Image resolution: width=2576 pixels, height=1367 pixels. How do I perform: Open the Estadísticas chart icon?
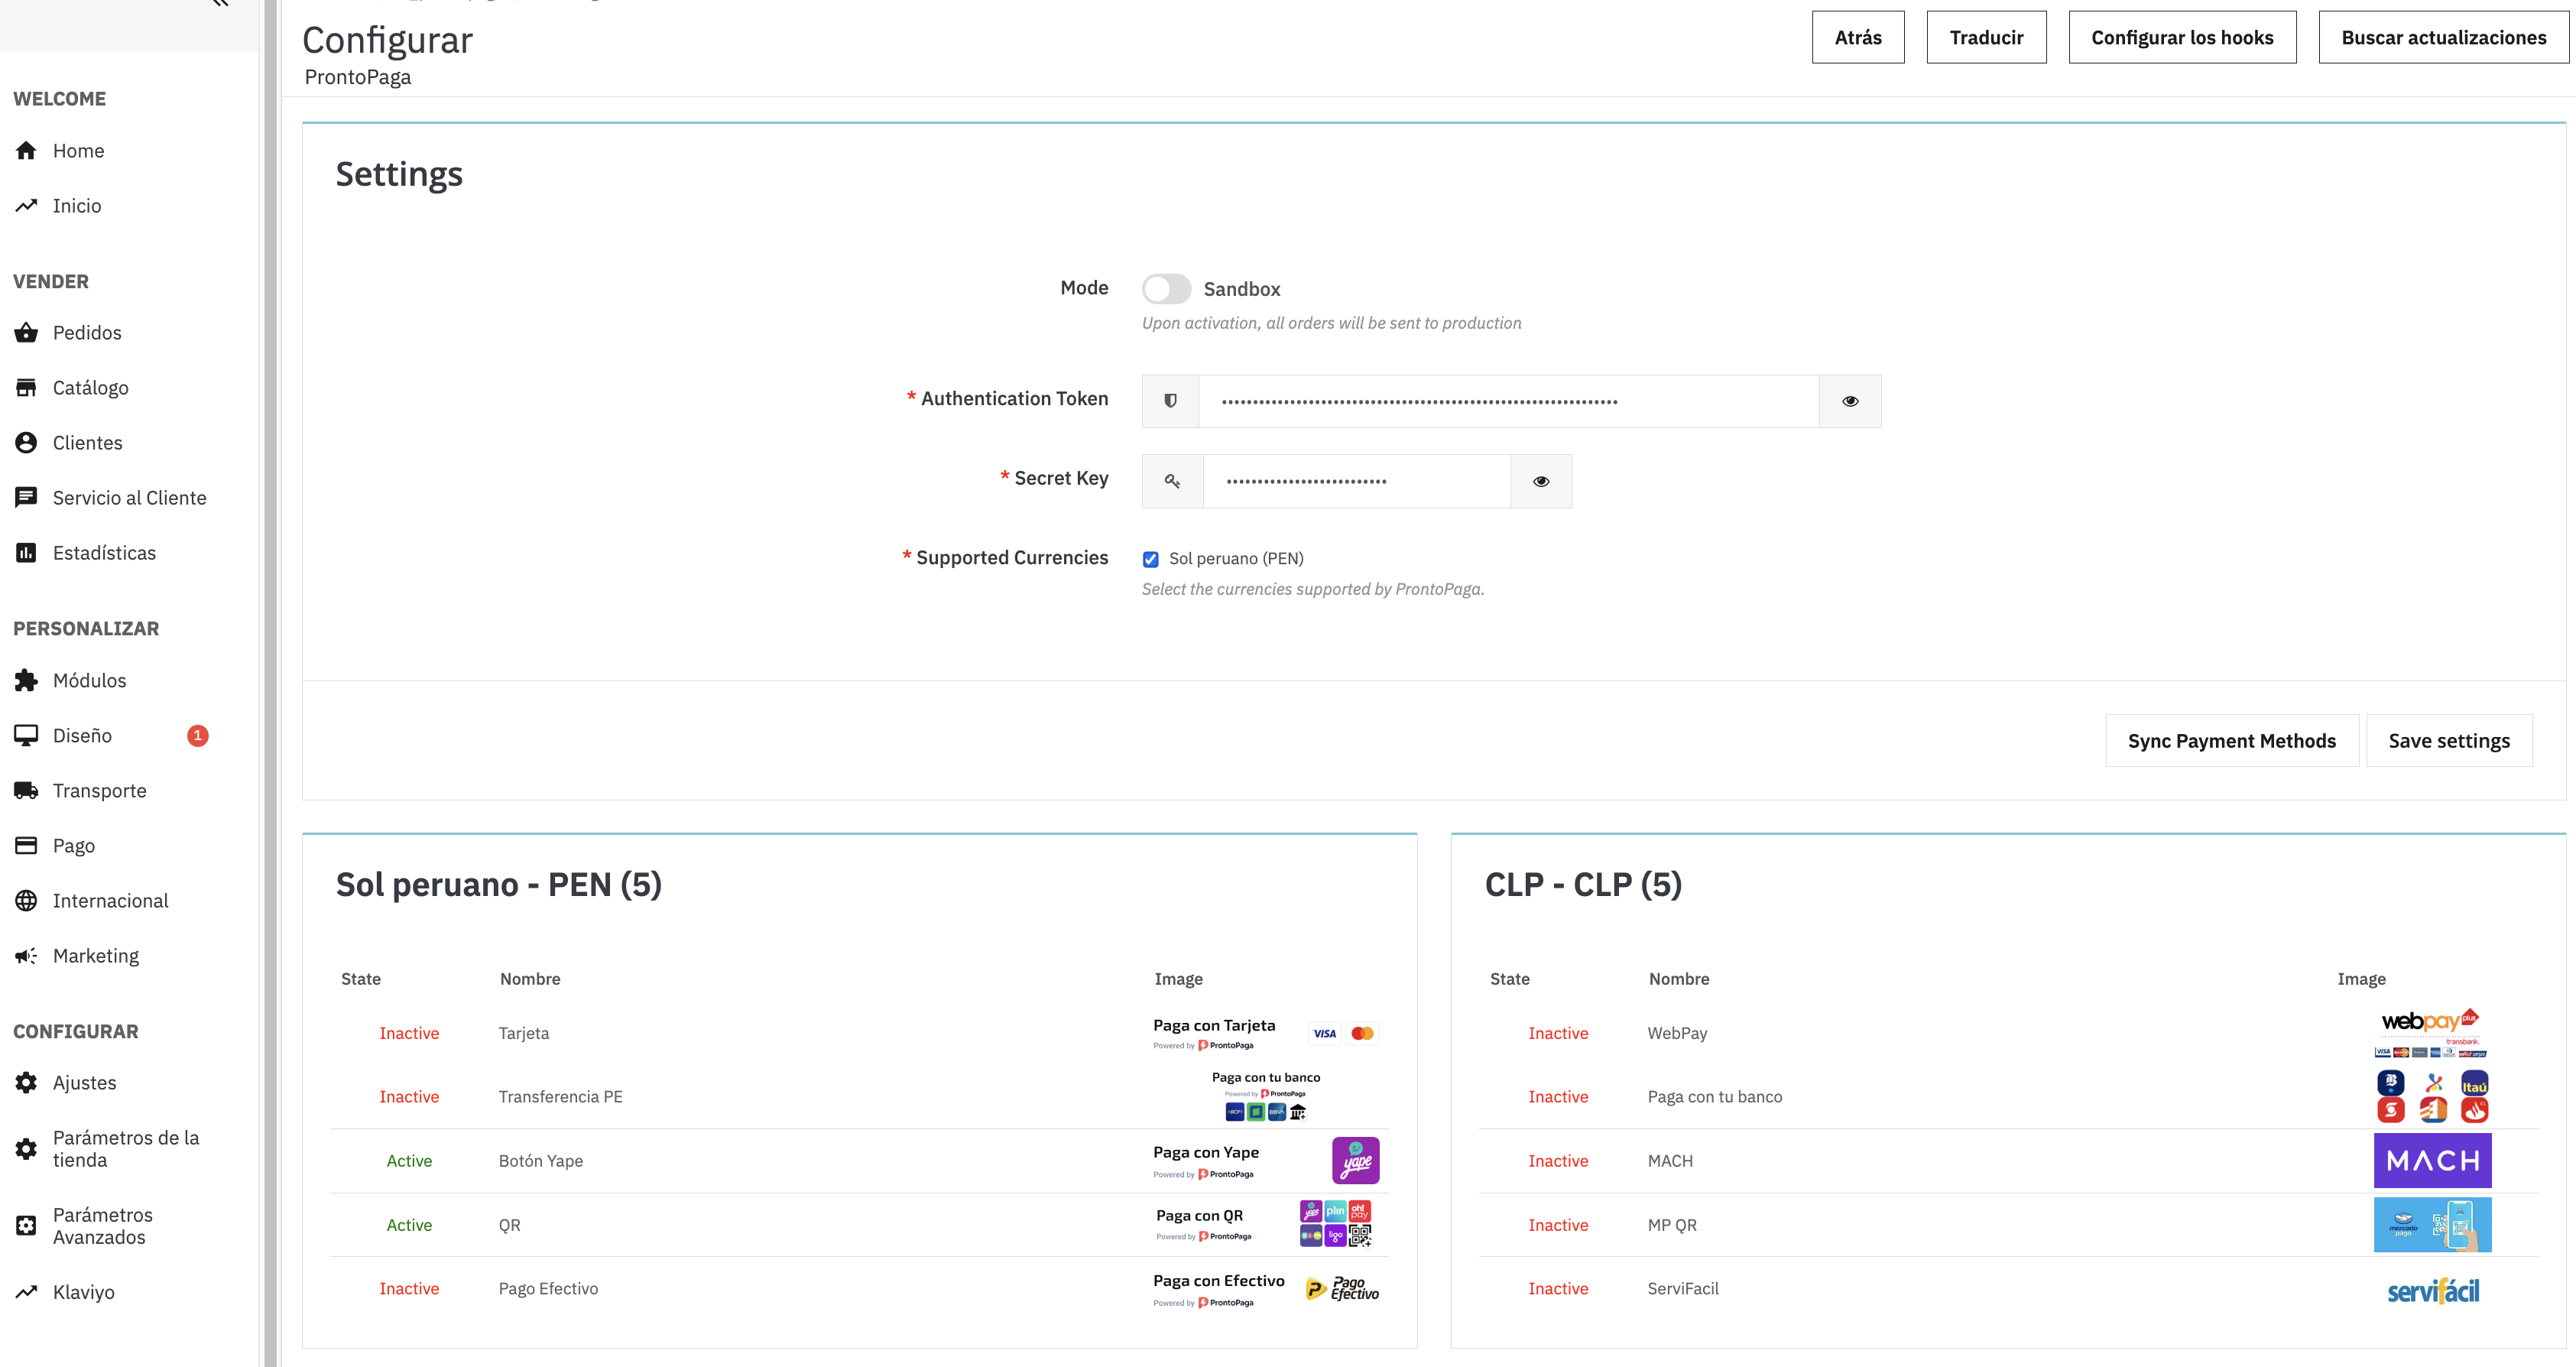point(26,553)
